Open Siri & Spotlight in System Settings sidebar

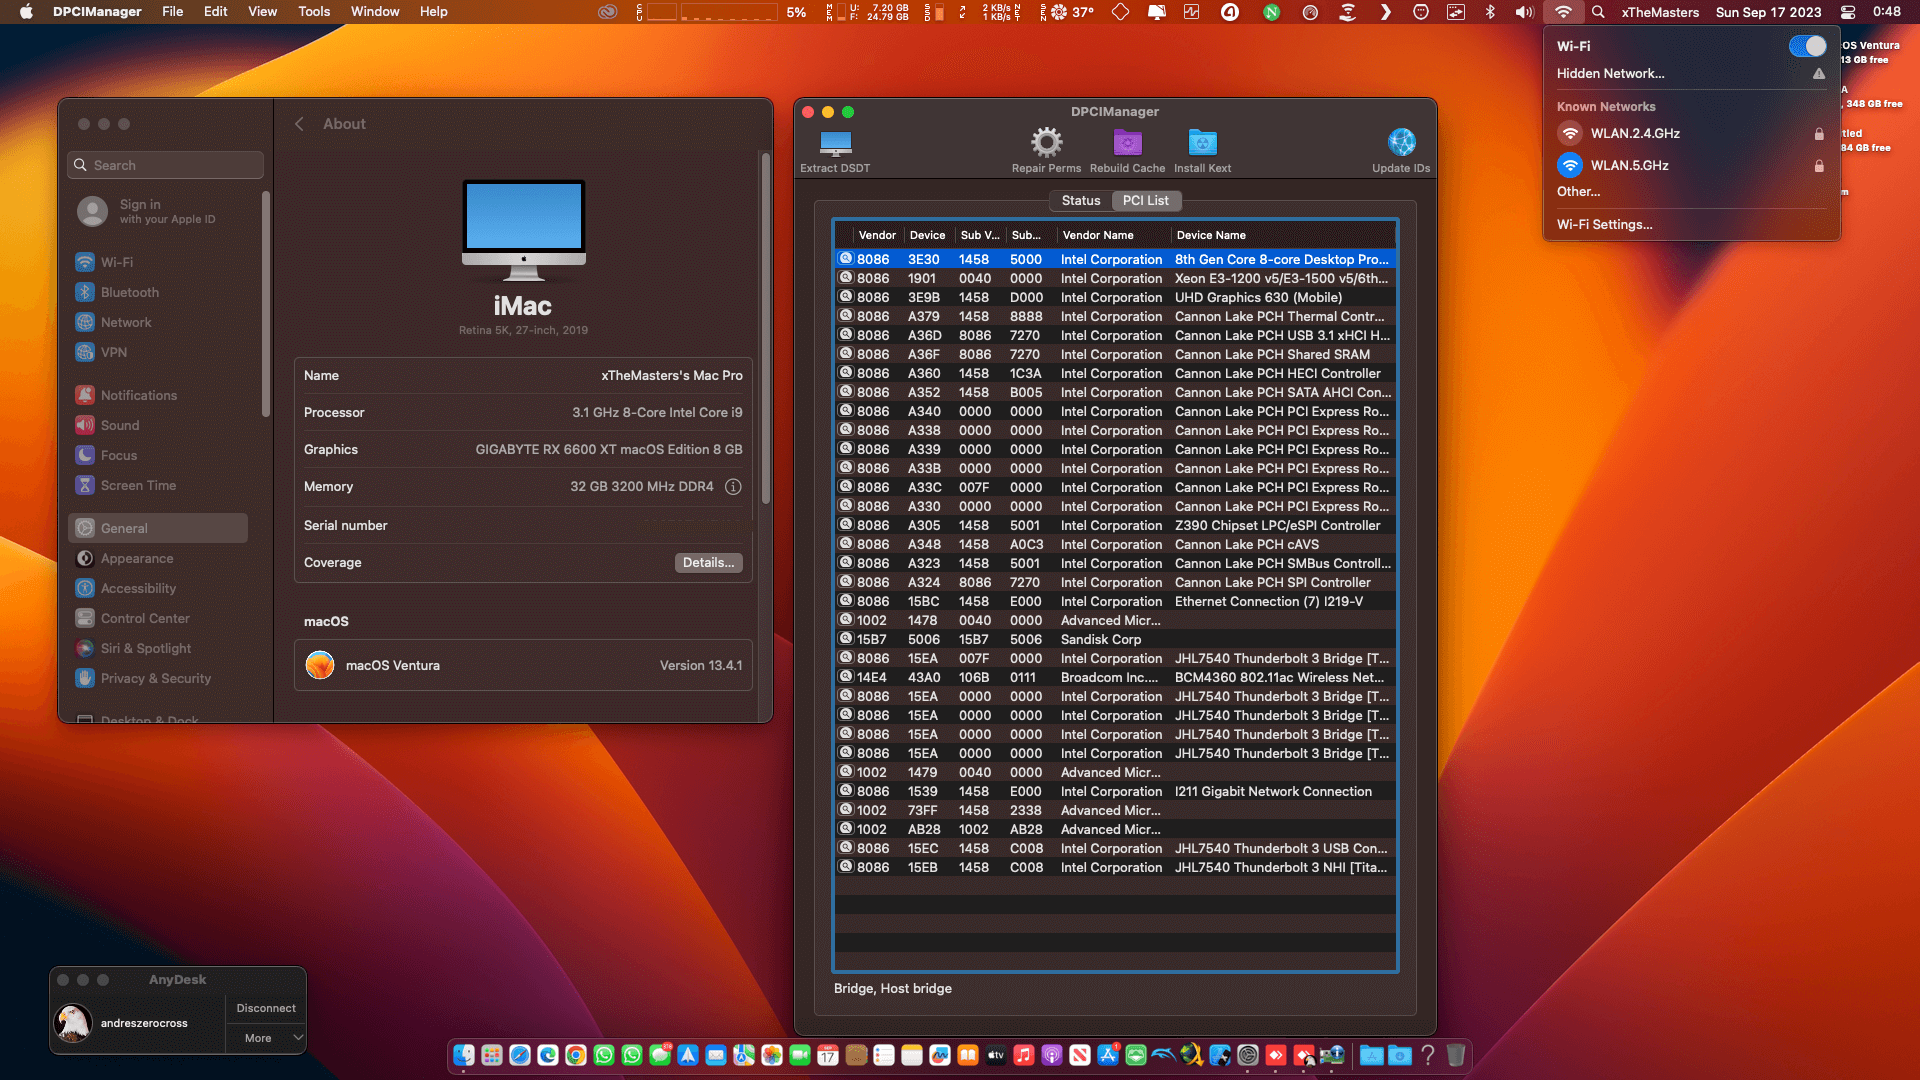coord(158,648)
